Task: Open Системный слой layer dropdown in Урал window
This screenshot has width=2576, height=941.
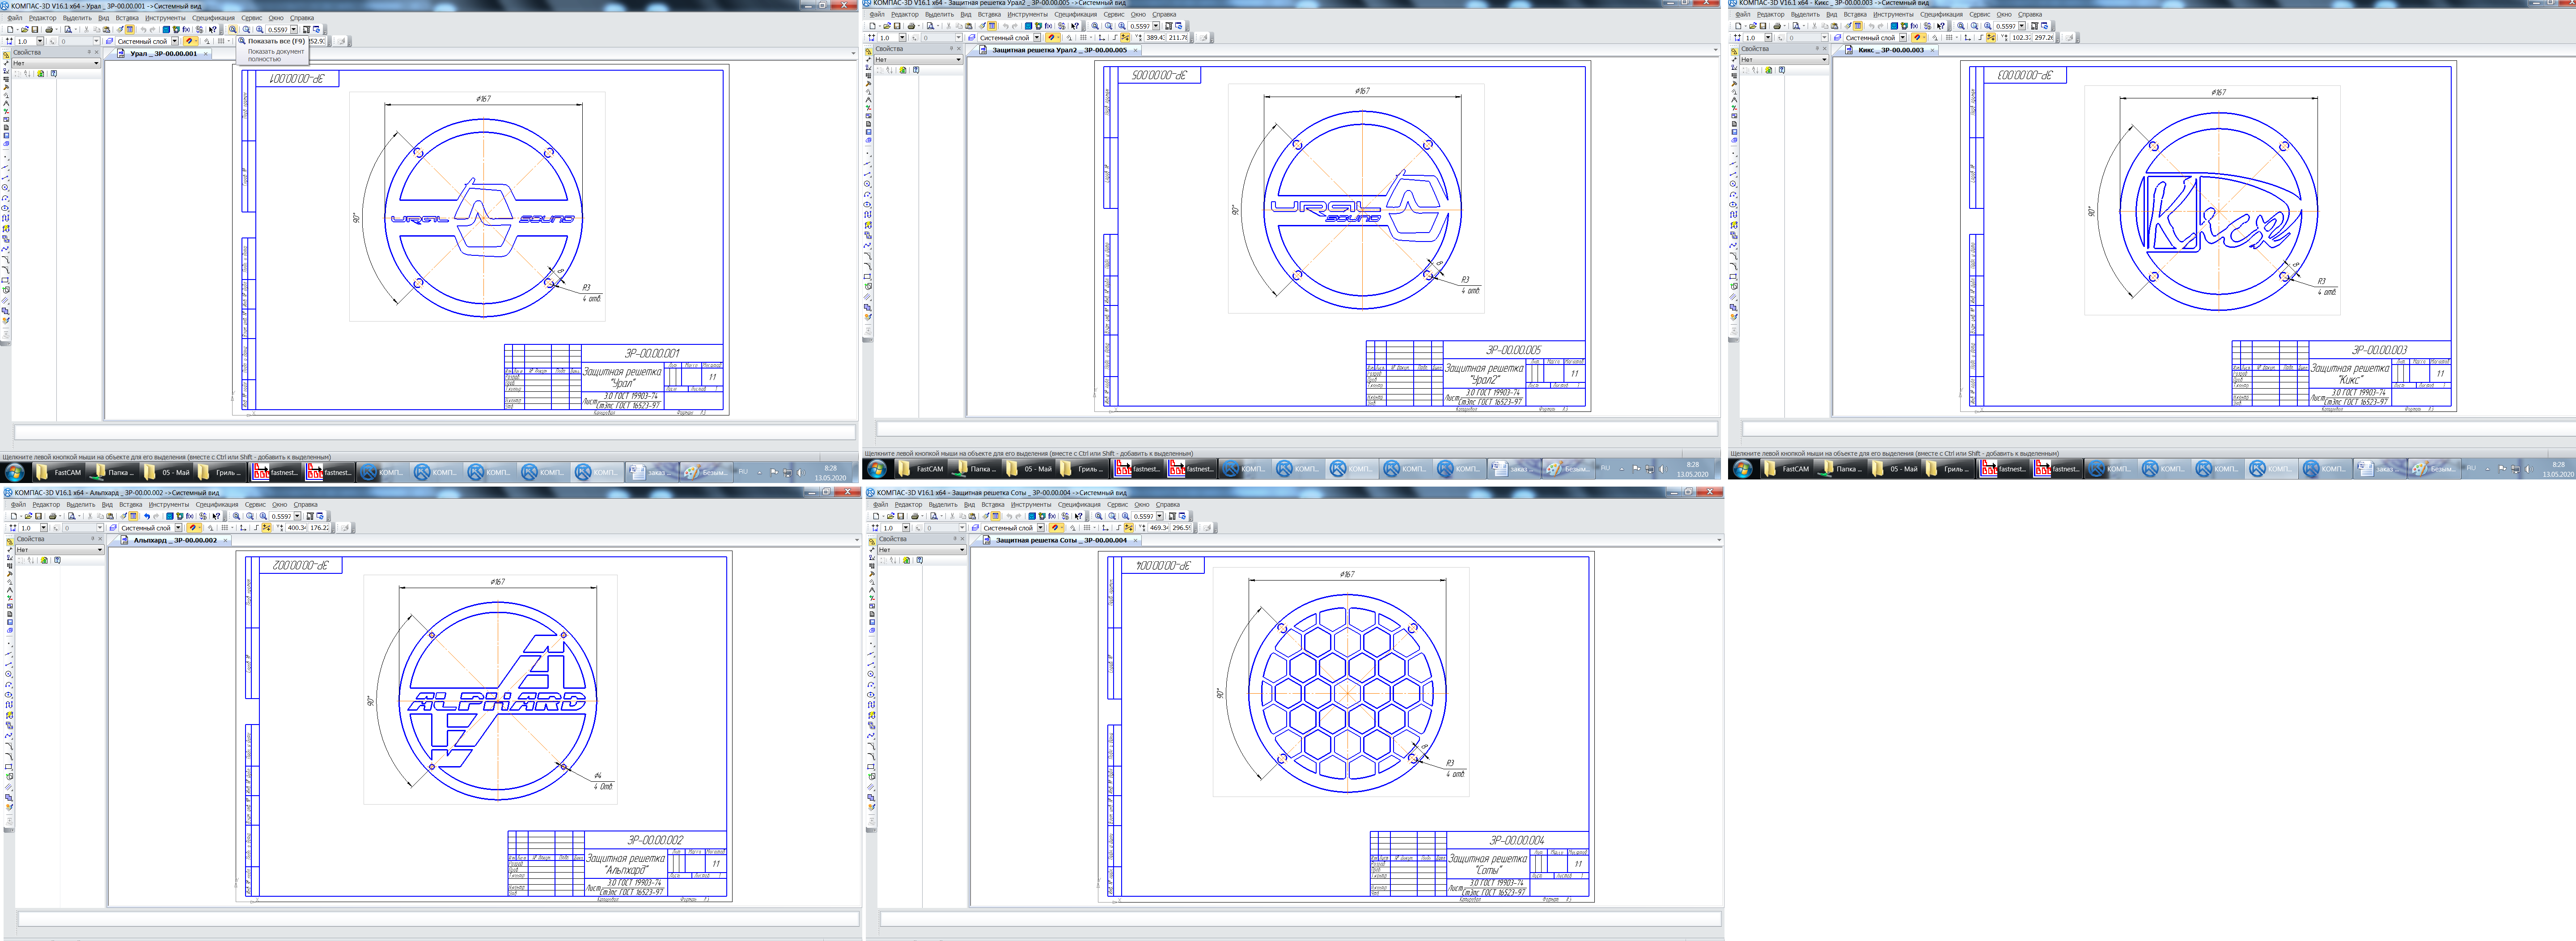Action: point(174,41)
